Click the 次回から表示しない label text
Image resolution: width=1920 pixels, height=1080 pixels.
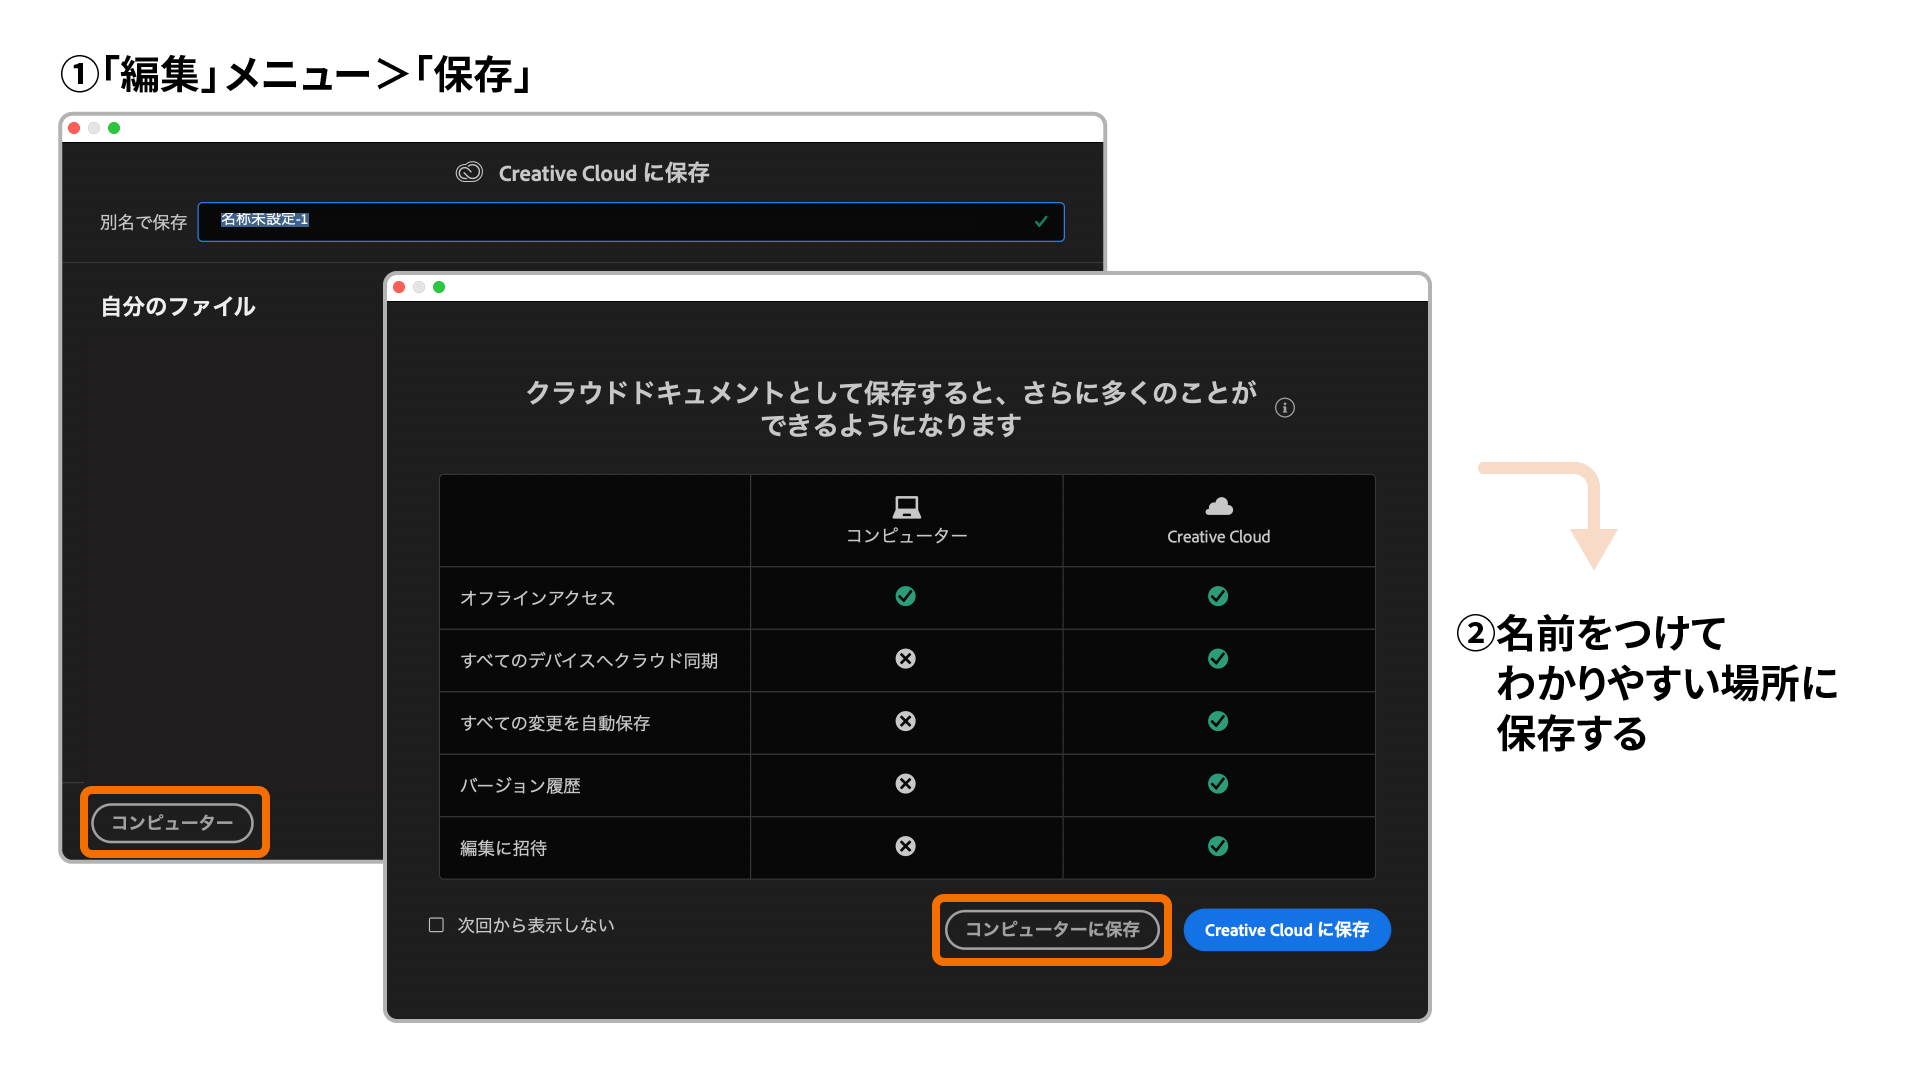[536, 925]
